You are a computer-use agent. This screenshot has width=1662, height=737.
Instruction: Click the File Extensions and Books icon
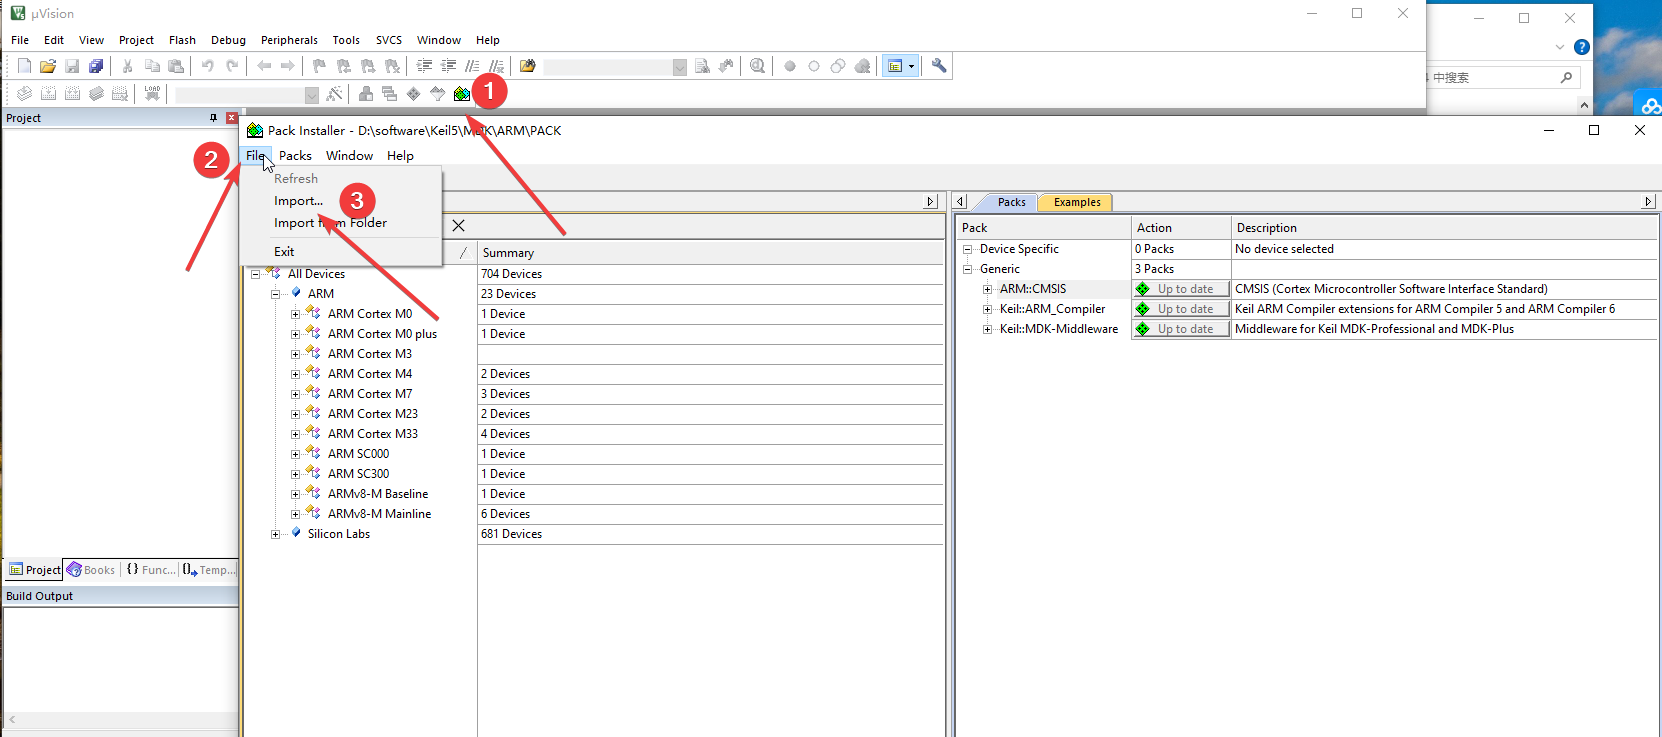(366, 94)
